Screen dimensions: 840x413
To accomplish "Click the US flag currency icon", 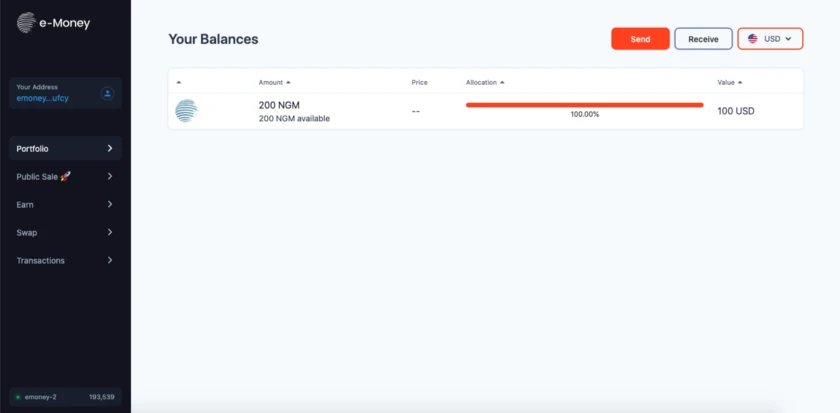I will [x=753, y=39].
